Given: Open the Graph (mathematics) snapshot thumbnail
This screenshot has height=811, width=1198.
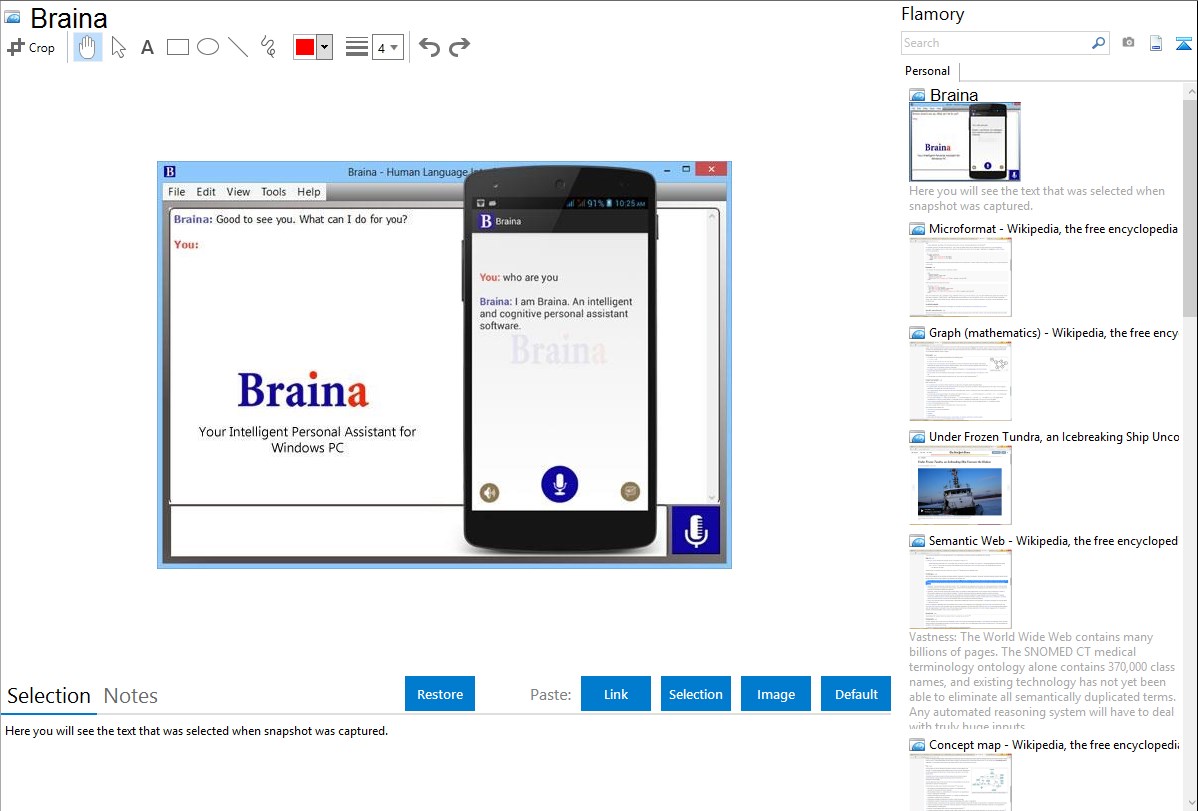Looking at the screenshot, I should [960, 381].
